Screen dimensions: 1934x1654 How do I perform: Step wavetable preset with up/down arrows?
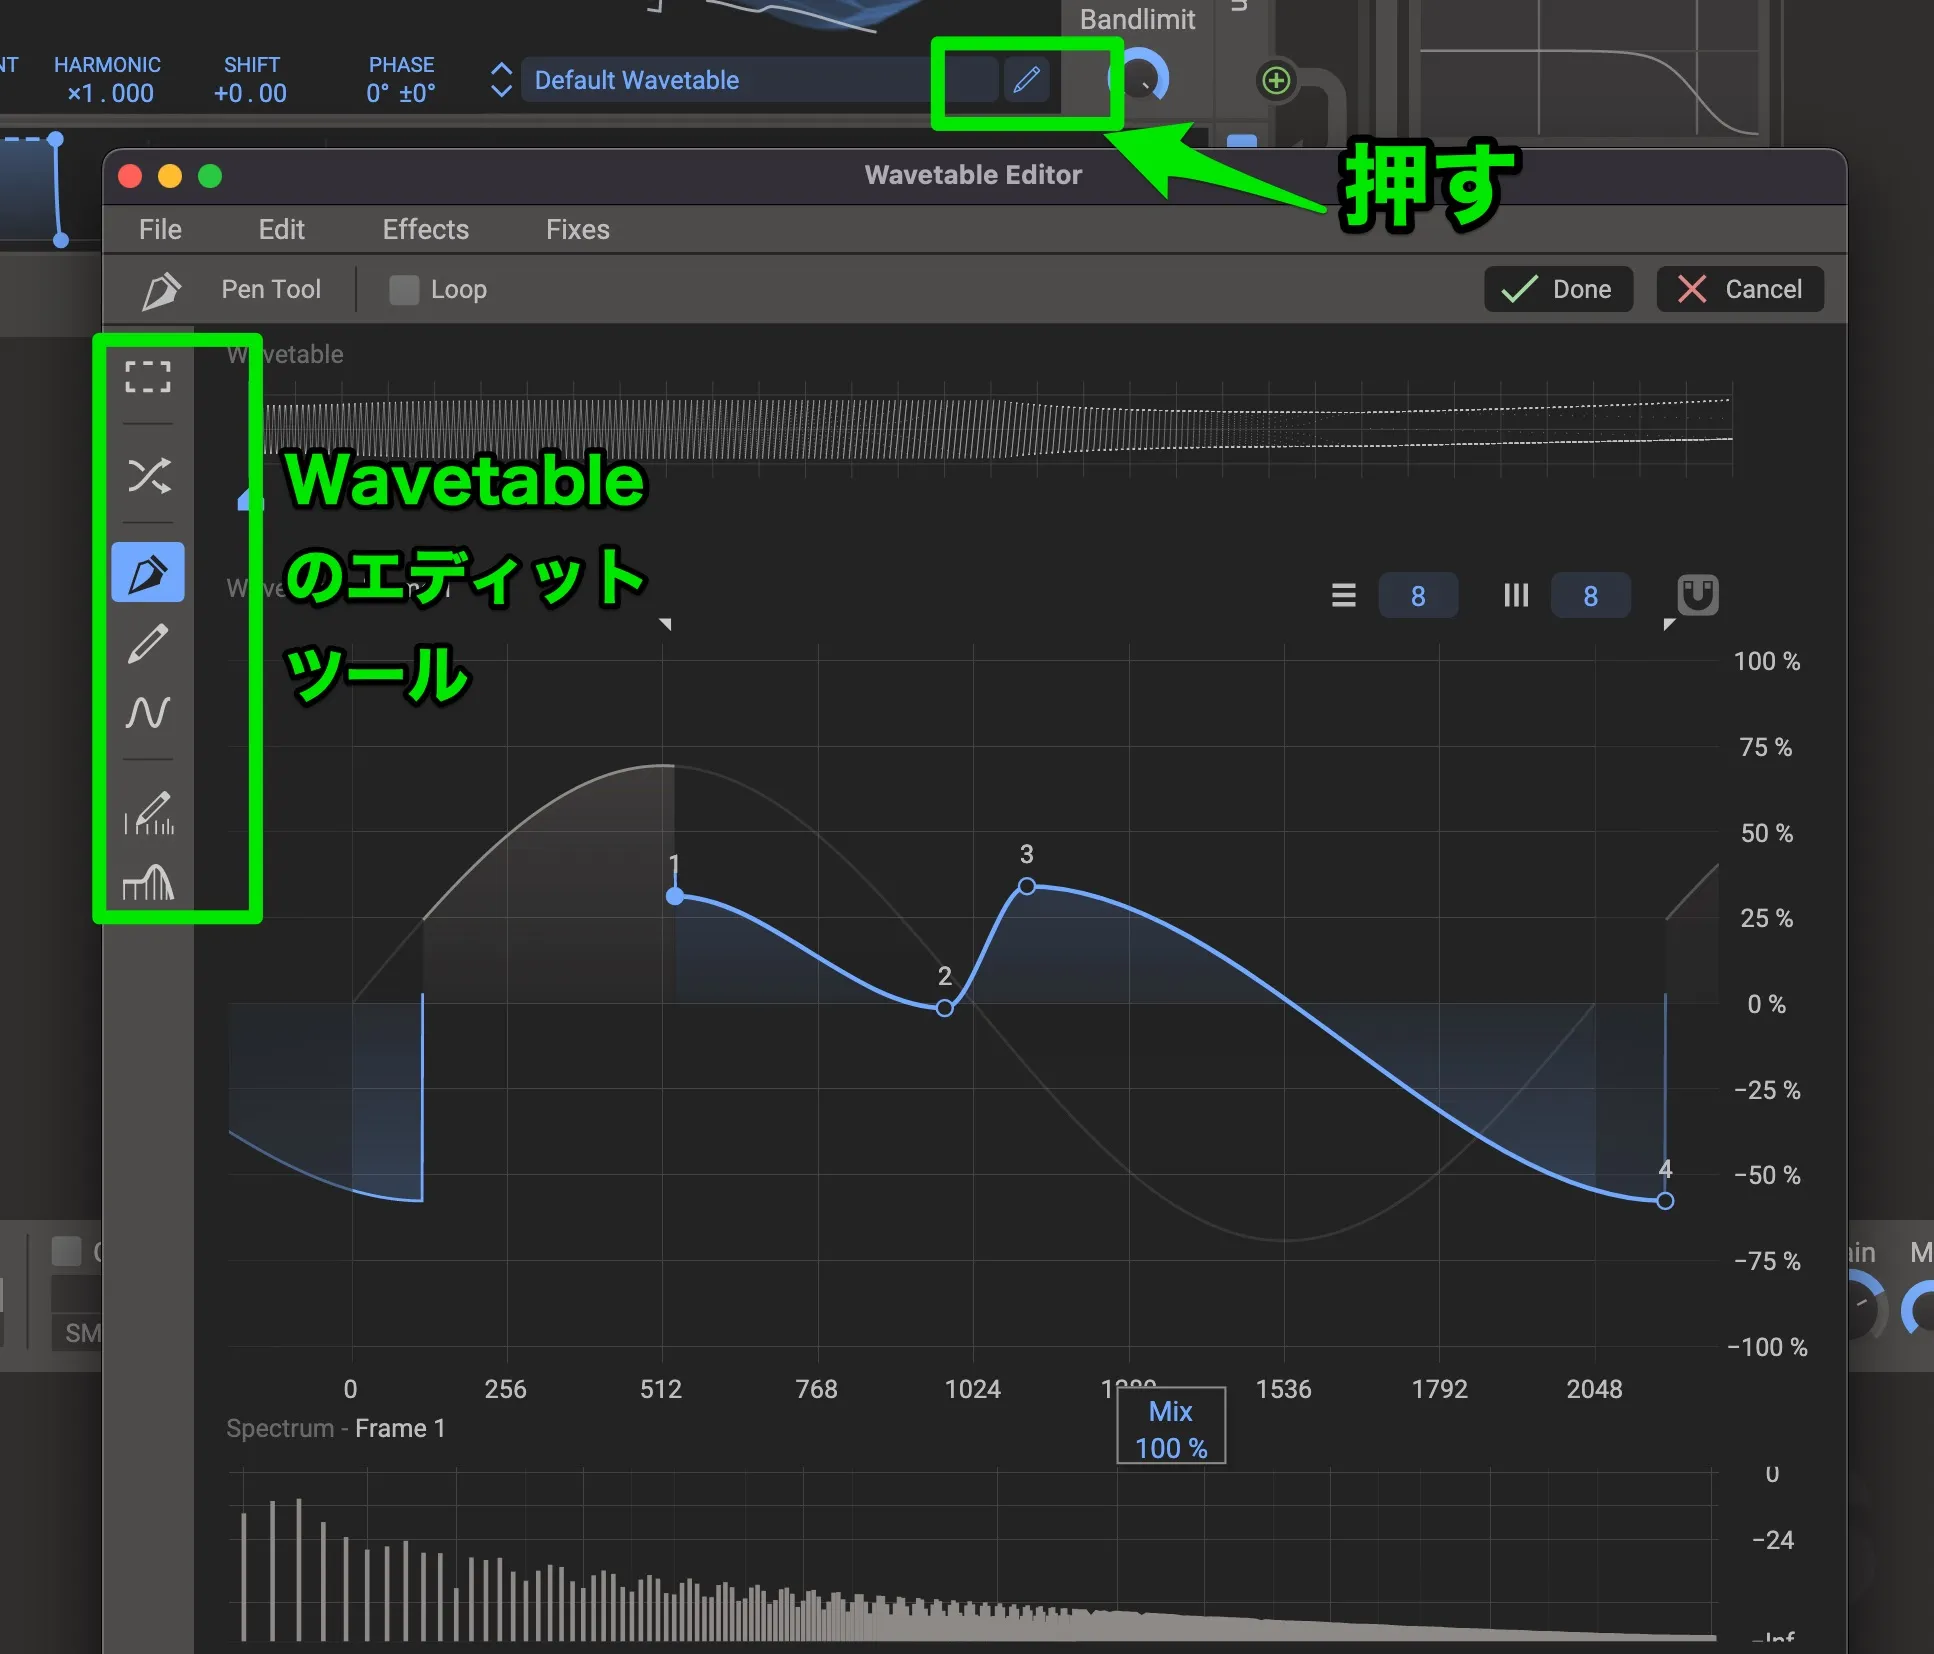(502, 80)
